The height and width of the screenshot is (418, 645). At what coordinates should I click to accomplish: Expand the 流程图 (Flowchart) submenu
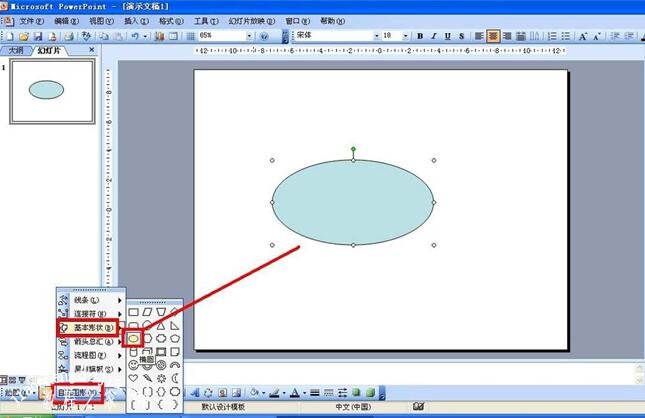click(x=91, y=355)
